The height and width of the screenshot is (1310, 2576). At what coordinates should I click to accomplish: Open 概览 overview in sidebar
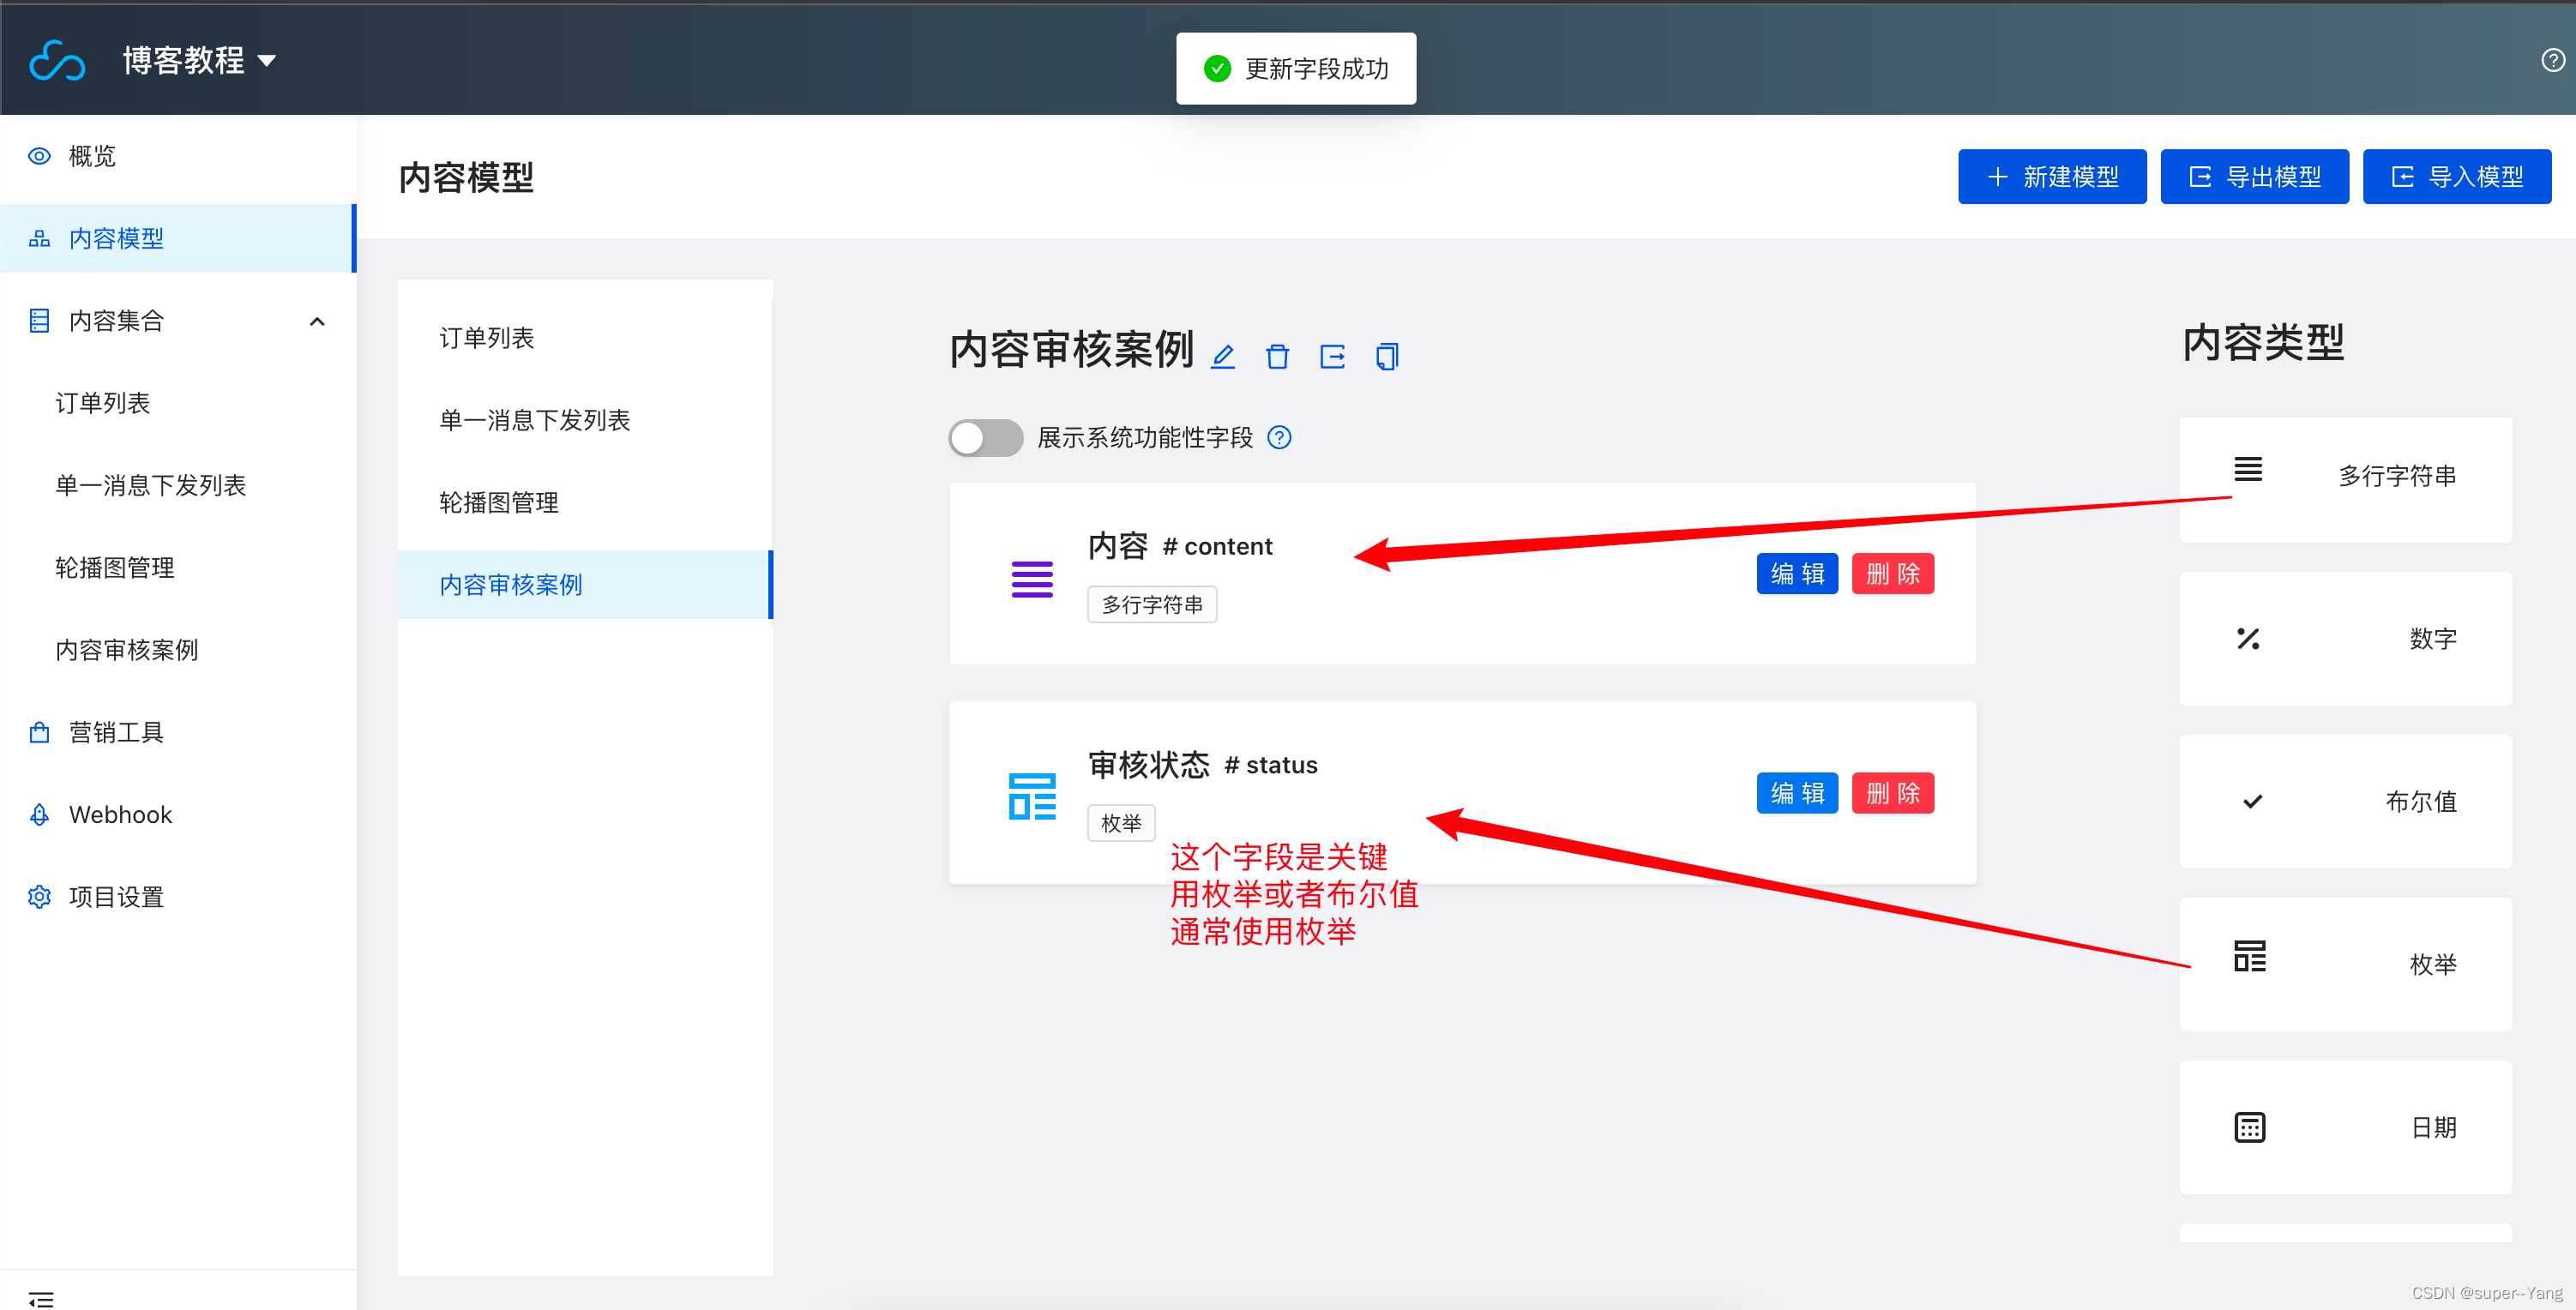tap(178, 156)
